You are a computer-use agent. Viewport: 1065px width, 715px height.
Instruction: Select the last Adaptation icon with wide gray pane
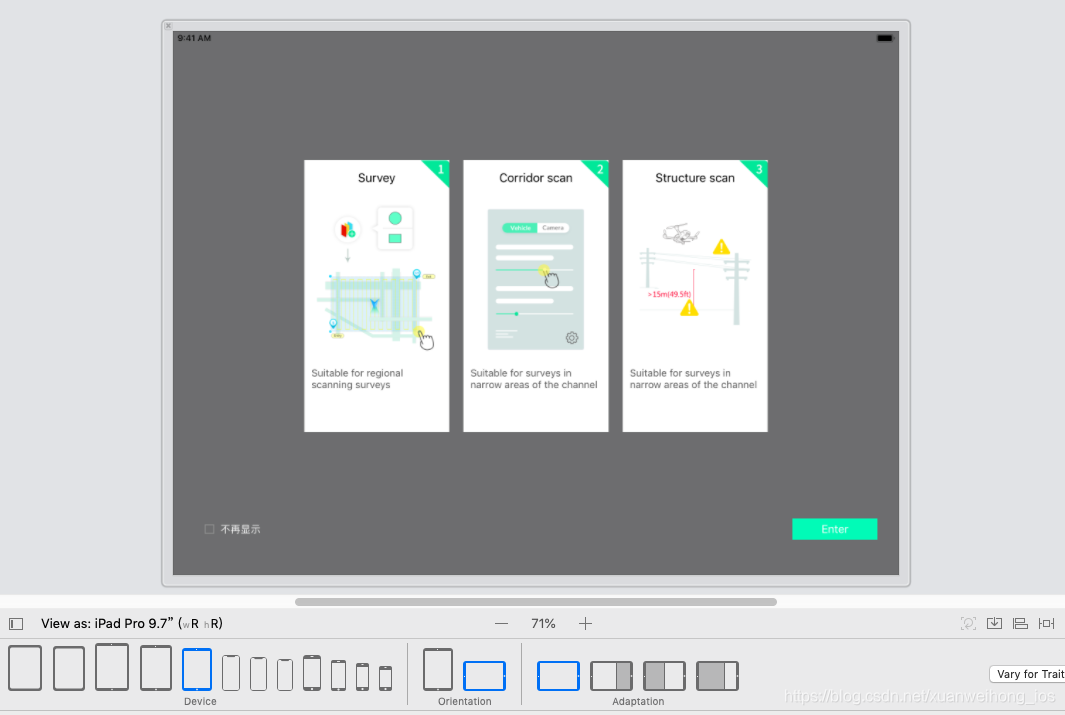coord(717,676)
